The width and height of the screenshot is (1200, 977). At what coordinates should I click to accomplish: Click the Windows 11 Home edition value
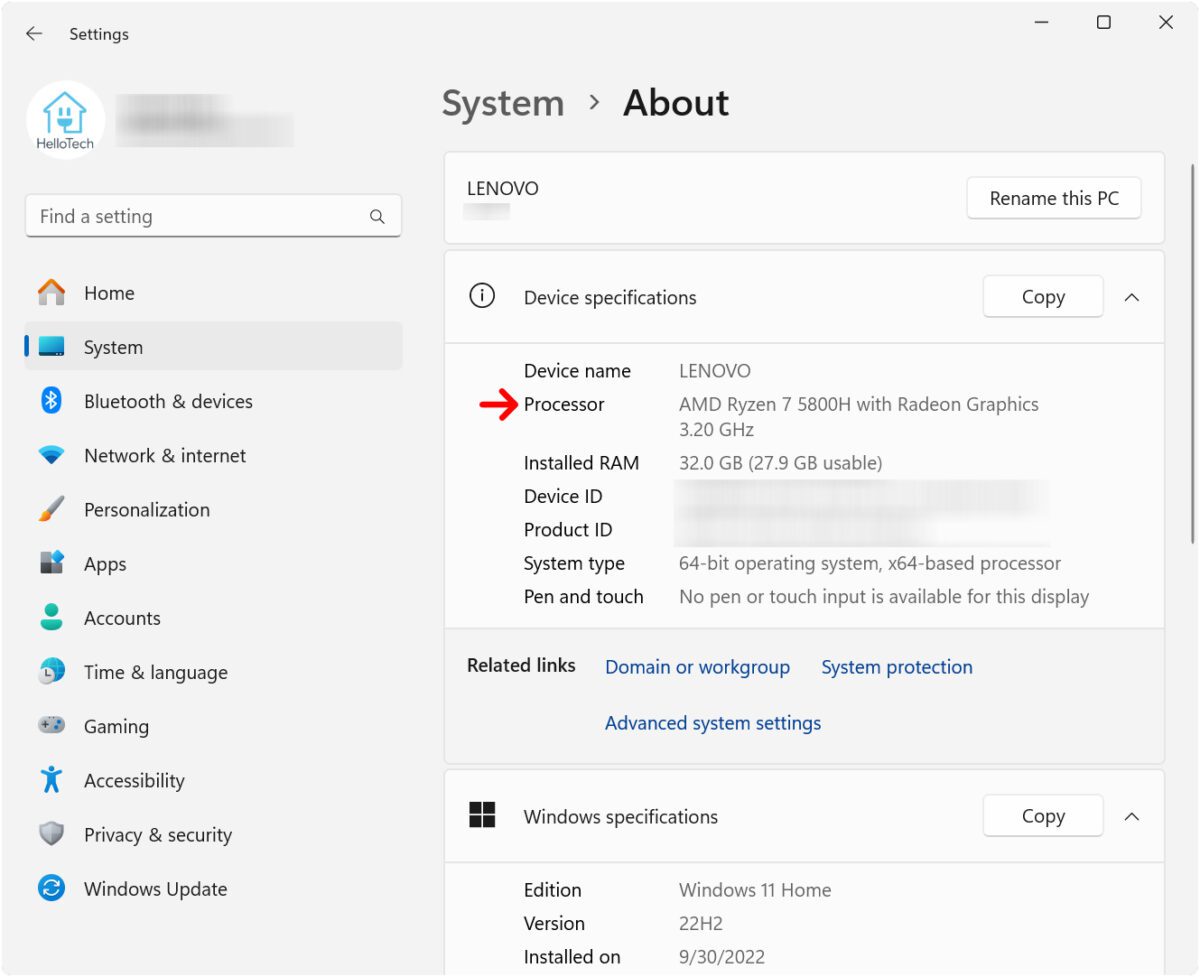point(755,890)
